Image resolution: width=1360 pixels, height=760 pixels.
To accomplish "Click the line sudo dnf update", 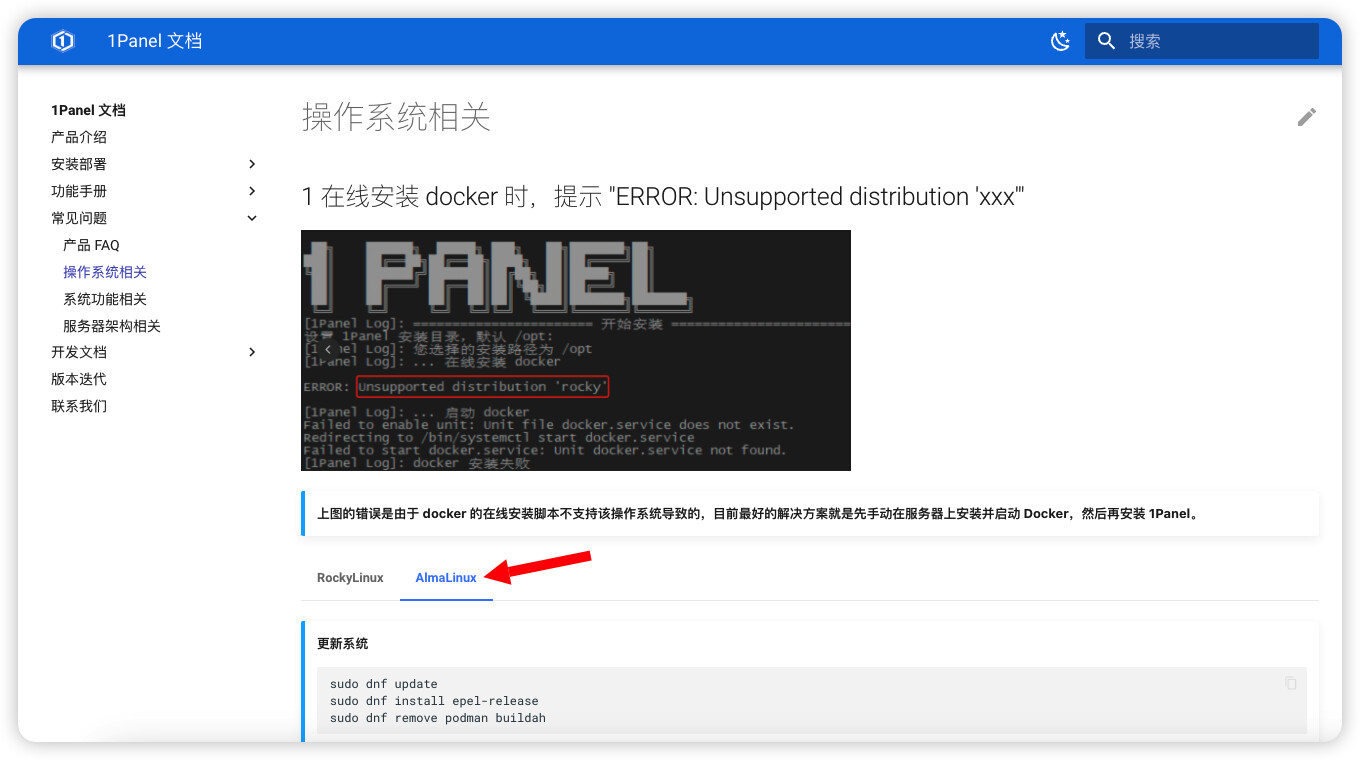I will [x=384, y=684].
